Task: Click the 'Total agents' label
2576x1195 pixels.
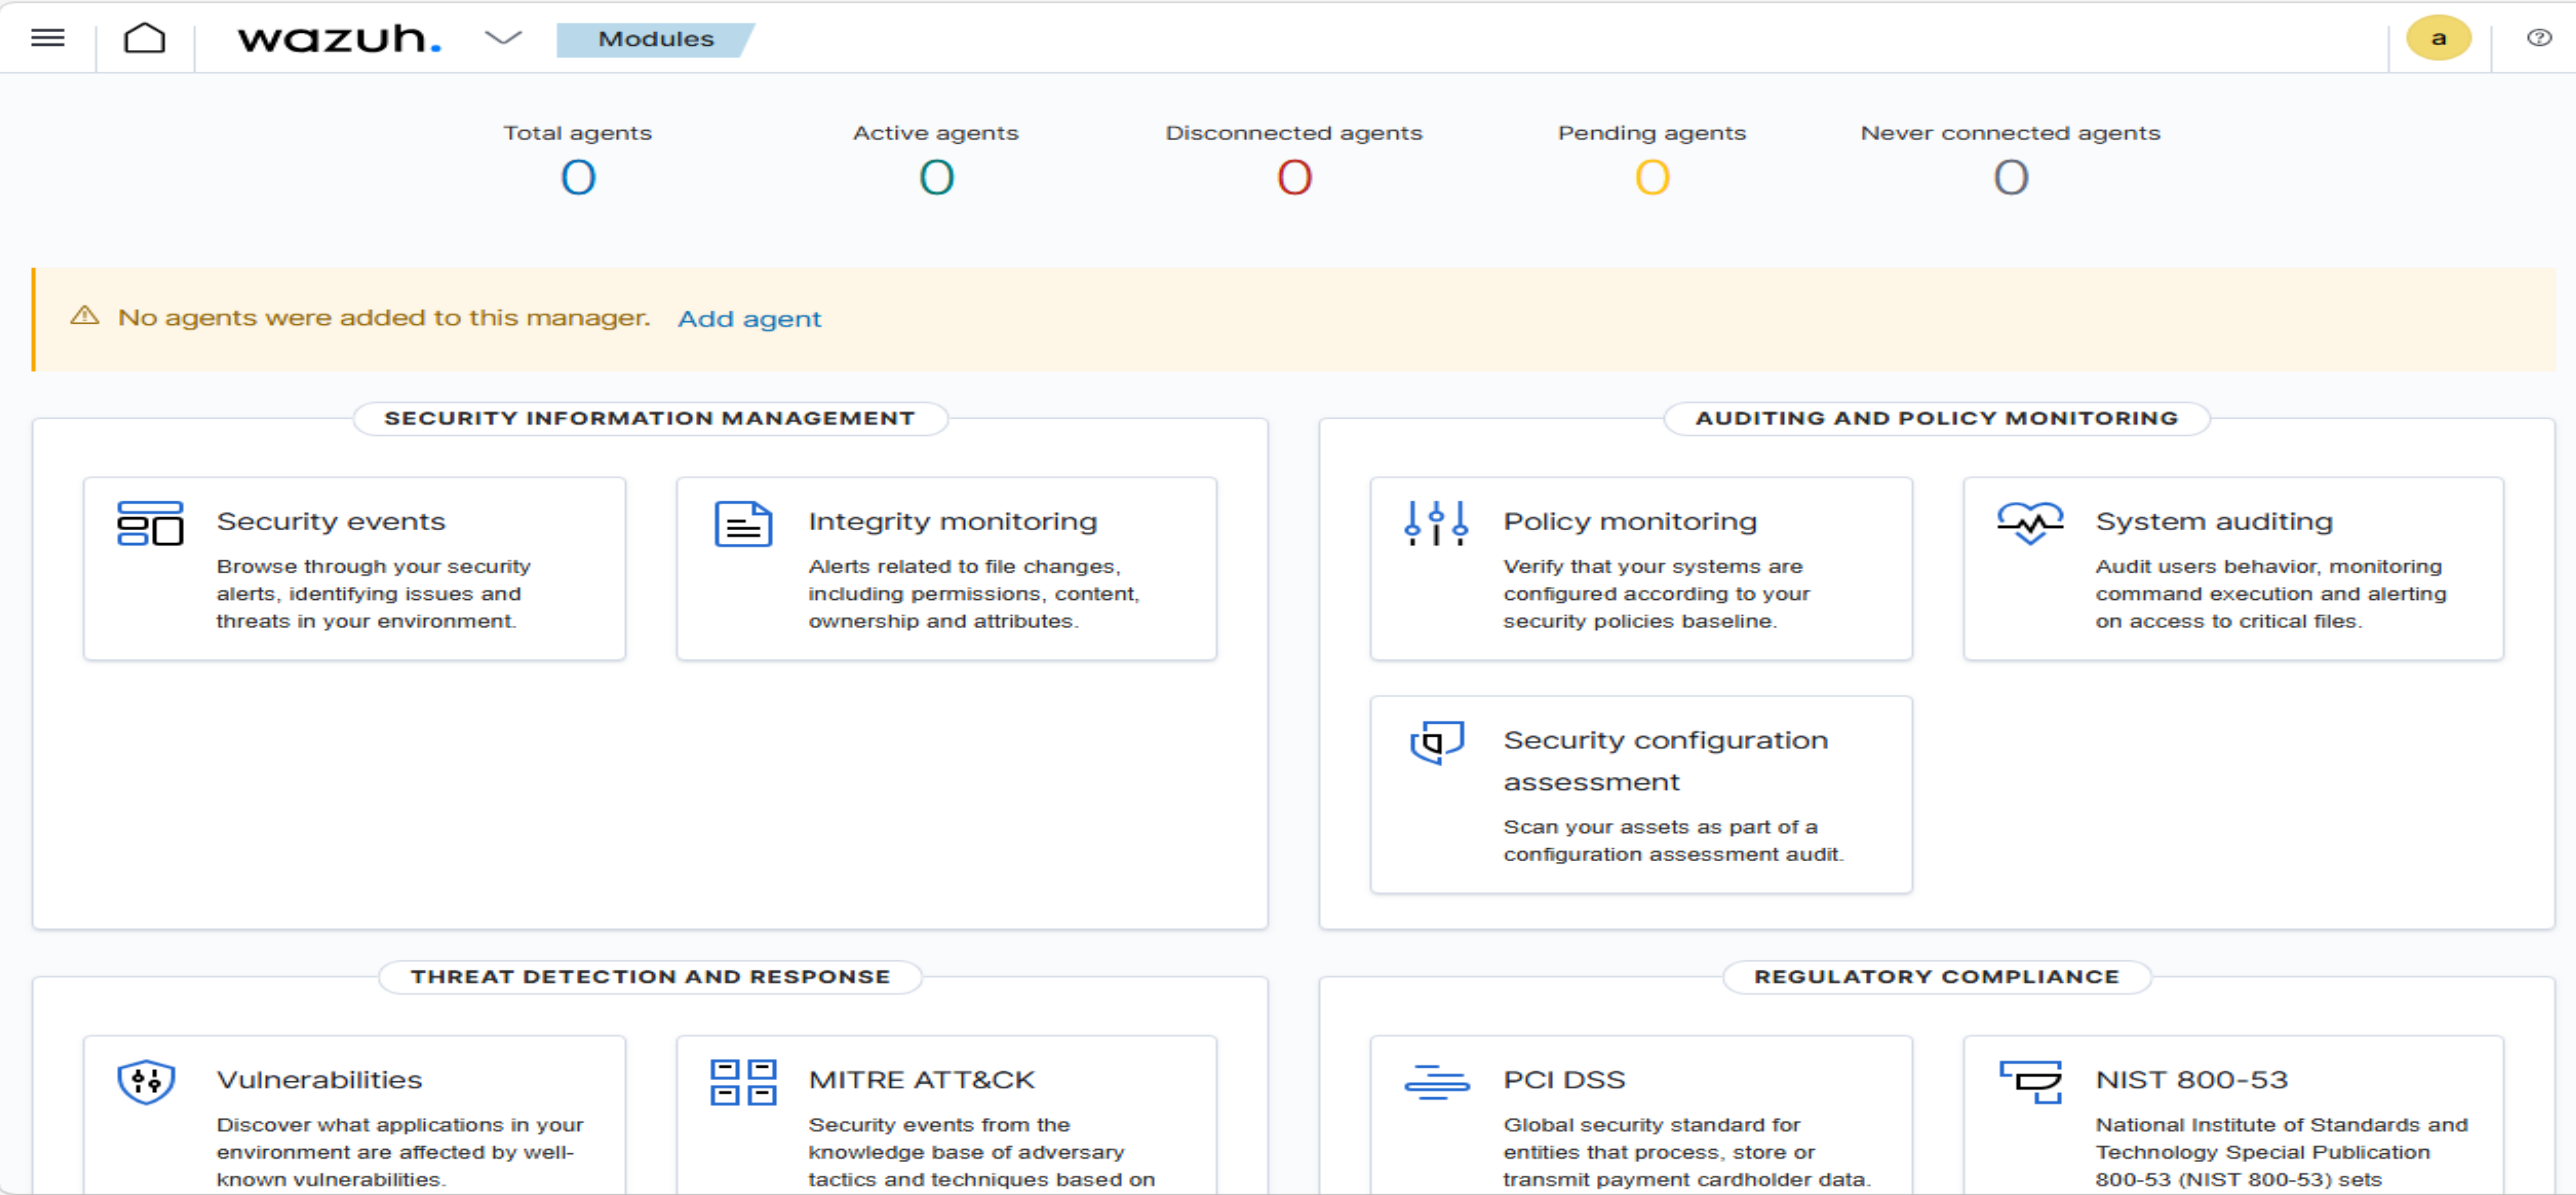Action: coord(578,133)
